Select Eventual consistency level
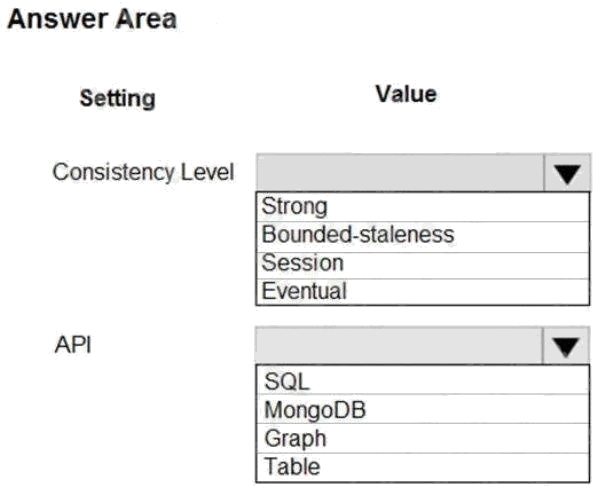Viewport: 600px width, 503px height. 304,291
